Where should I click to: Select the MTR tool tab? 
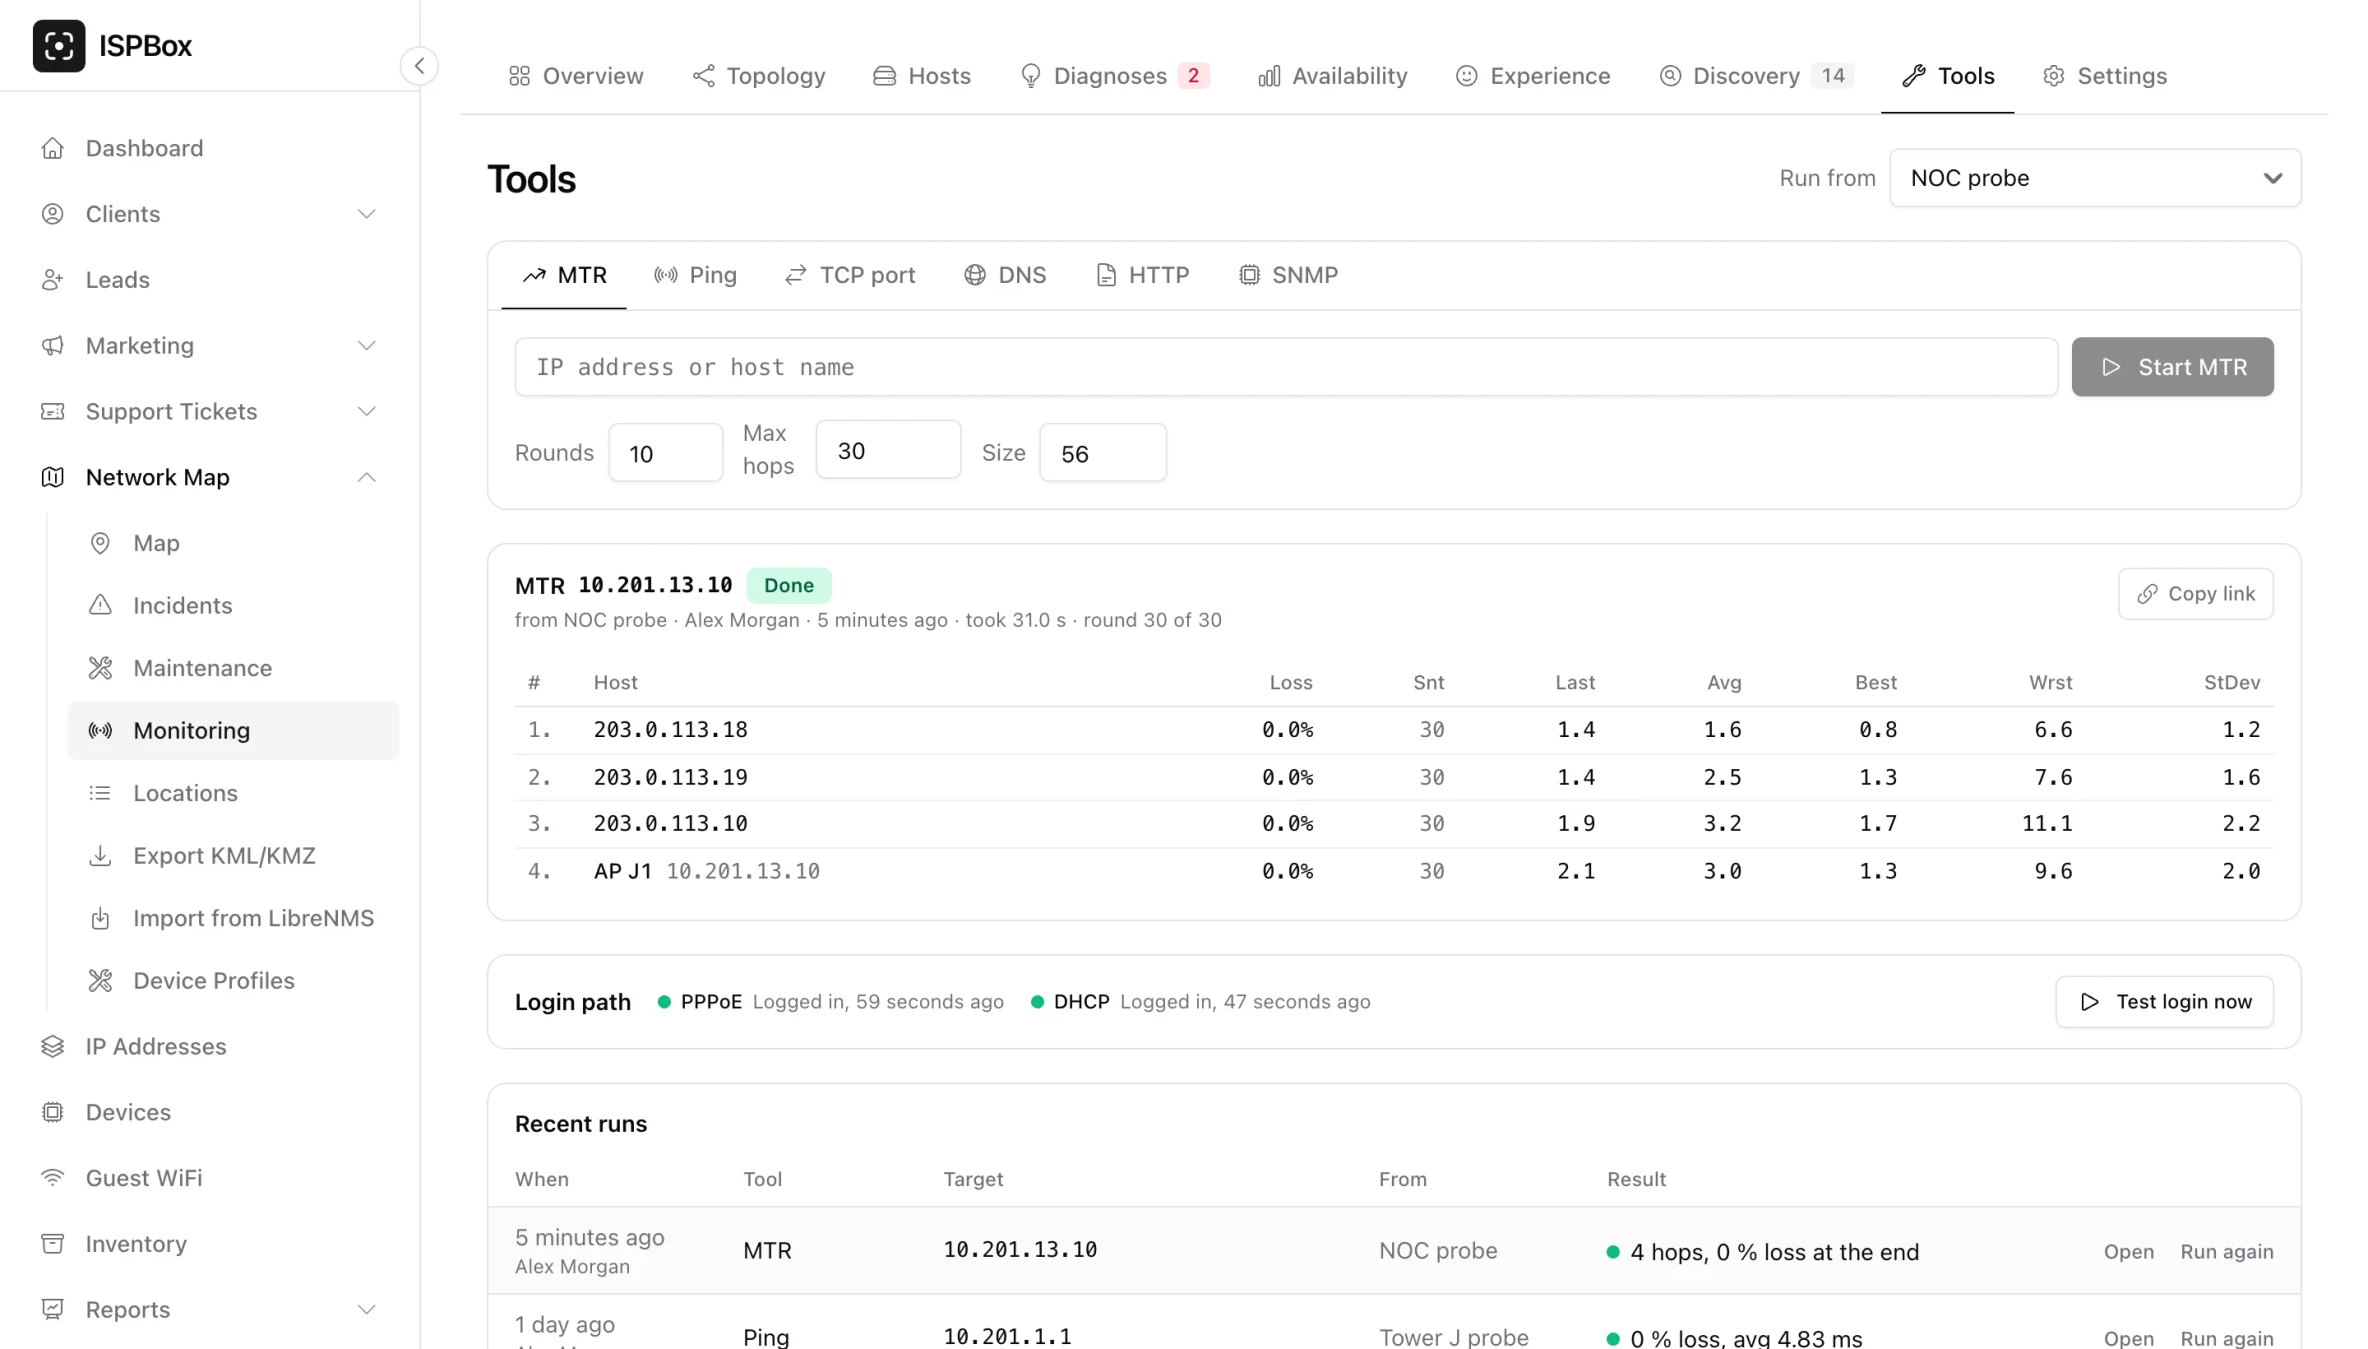tap(564, 275)
